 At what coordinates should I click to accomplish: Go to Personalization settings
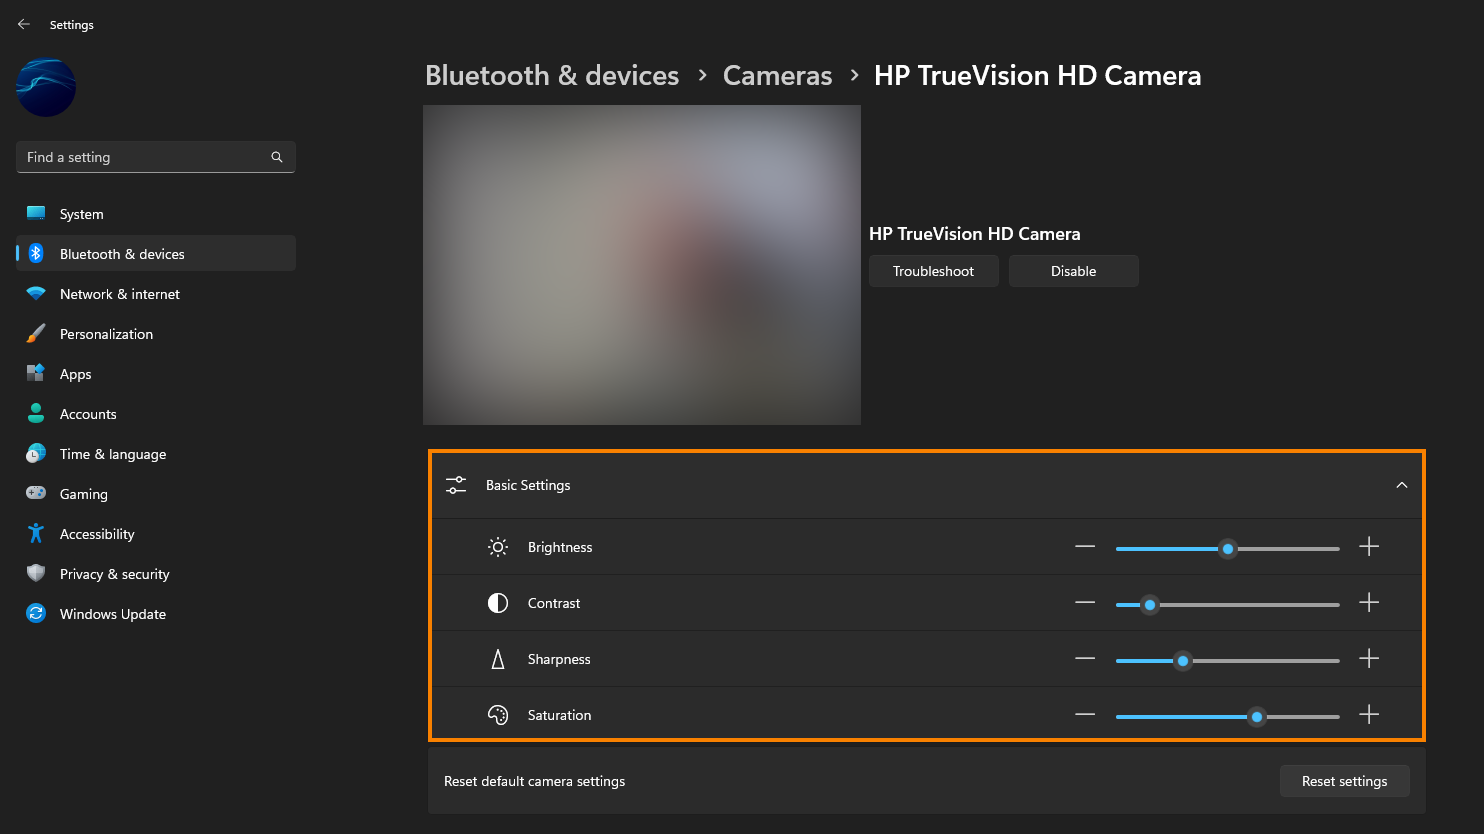pos(156,334)
